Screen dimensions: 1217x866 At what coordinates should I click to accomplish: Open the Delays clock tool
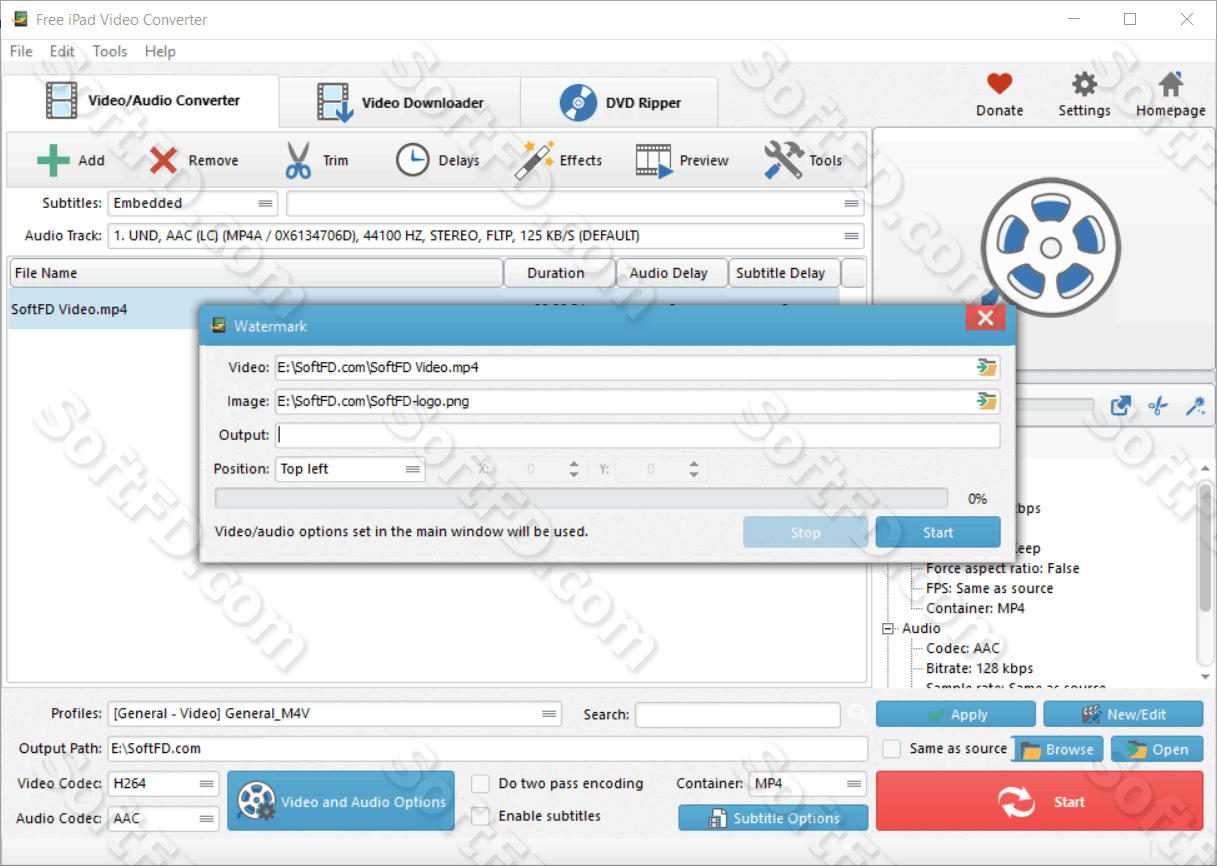pos(412,160)
